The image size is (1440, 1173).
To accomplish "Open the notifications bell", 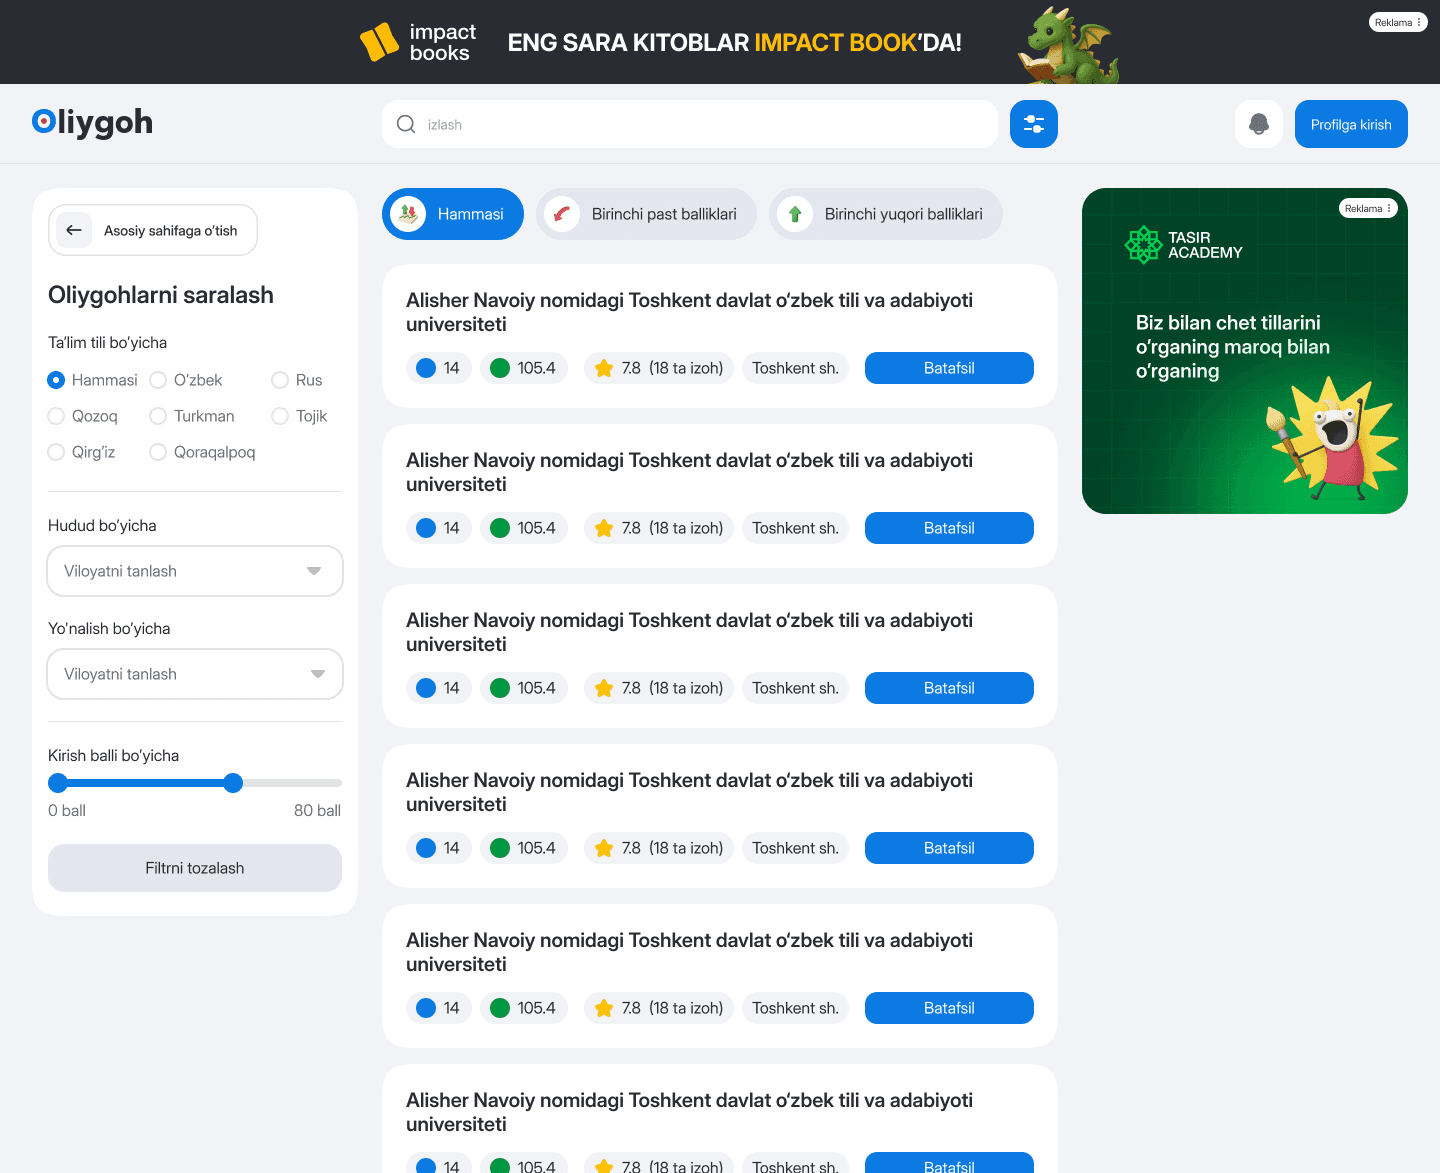I will click(1258, 124).
